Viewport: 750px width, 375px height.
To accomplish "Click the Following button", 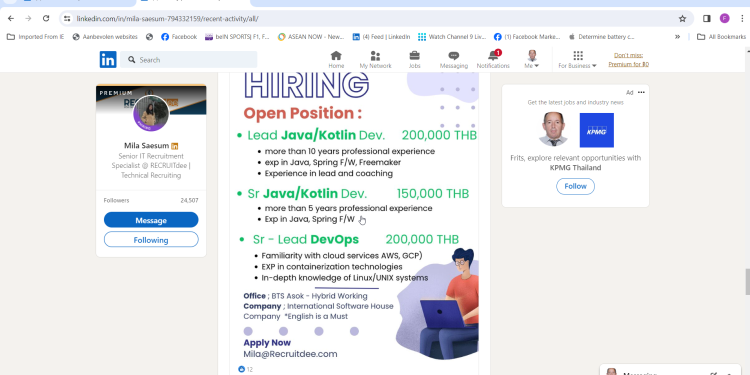I will coord(151,240).
